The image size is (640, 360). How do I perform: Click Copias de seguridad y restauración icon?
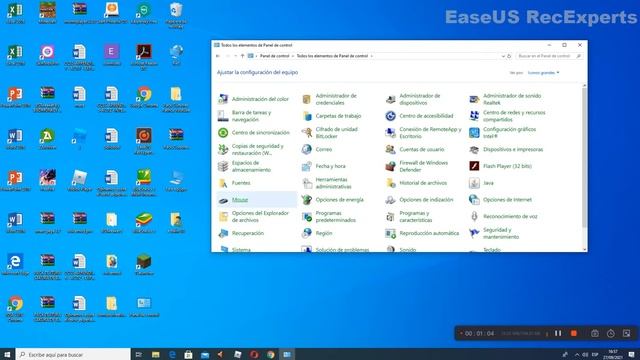223,149
